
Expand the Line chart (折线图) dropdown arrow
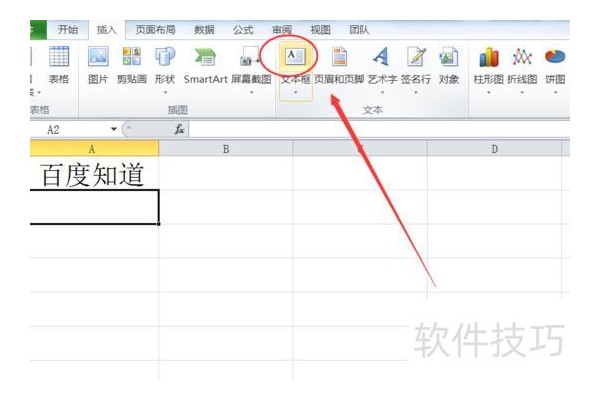coord(522,93)
